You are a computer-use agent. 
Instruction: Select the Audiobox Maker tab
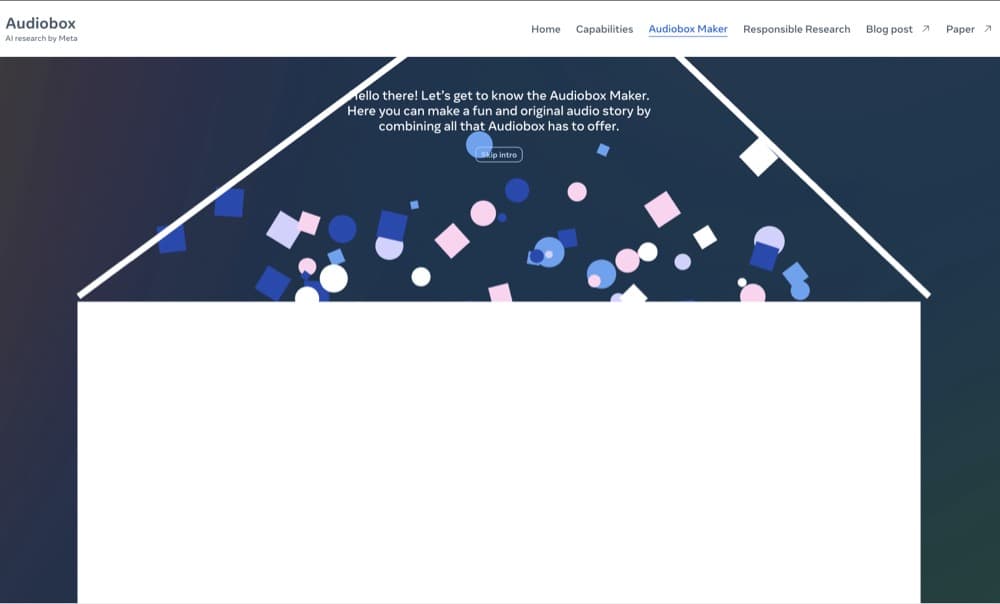[x=688, y=29]
